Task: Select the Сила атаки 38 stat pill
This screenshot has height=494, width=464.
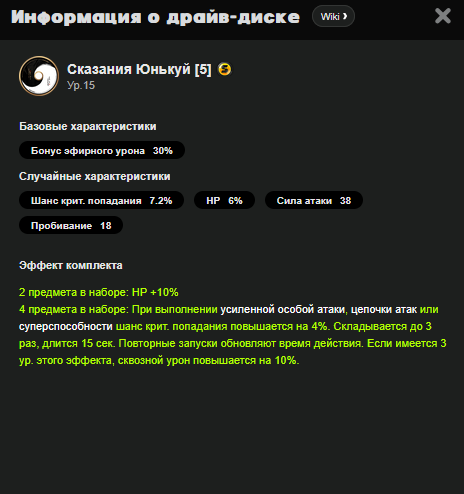Action: point(314,200)
